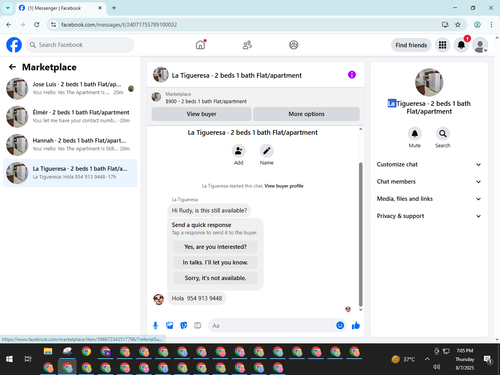Open Chrome three-dot menu

491,24
